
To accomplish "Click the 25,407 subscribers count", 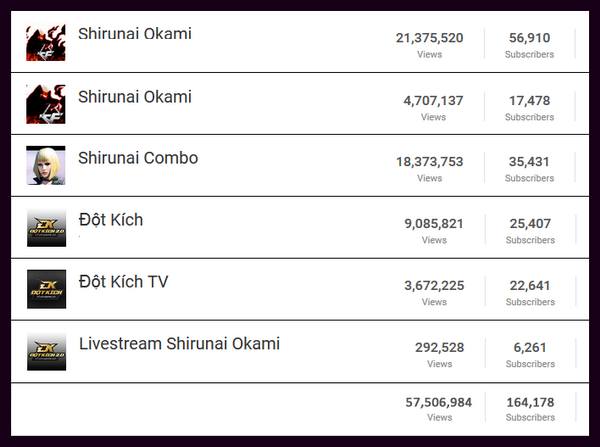I will tap(529, 224).
